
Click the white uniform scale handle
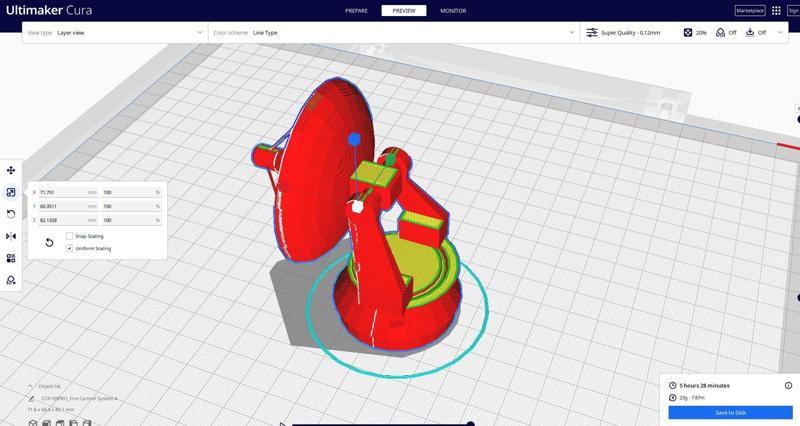coord(357,207)
